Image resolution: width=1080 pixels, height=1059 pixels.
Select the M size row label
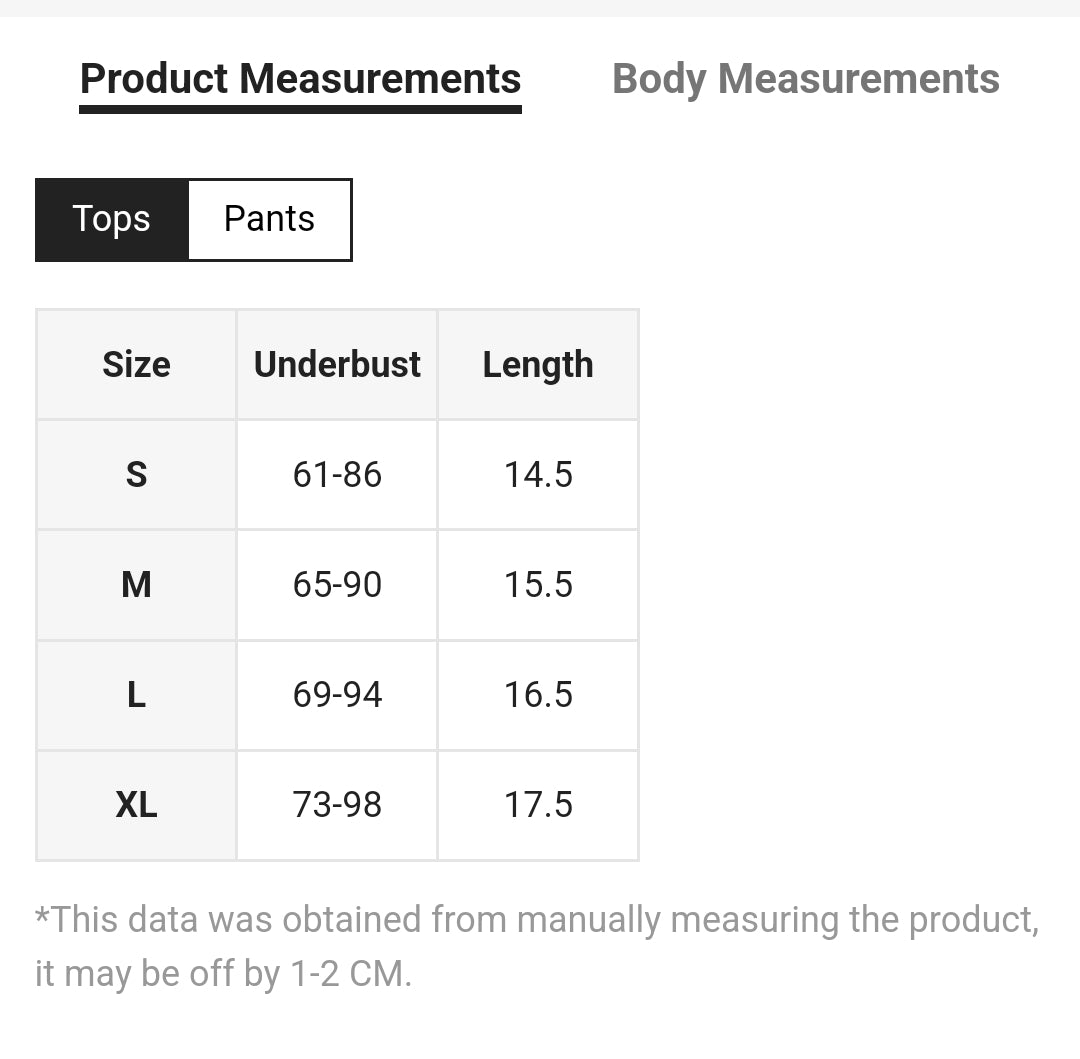tap(136, 584)
